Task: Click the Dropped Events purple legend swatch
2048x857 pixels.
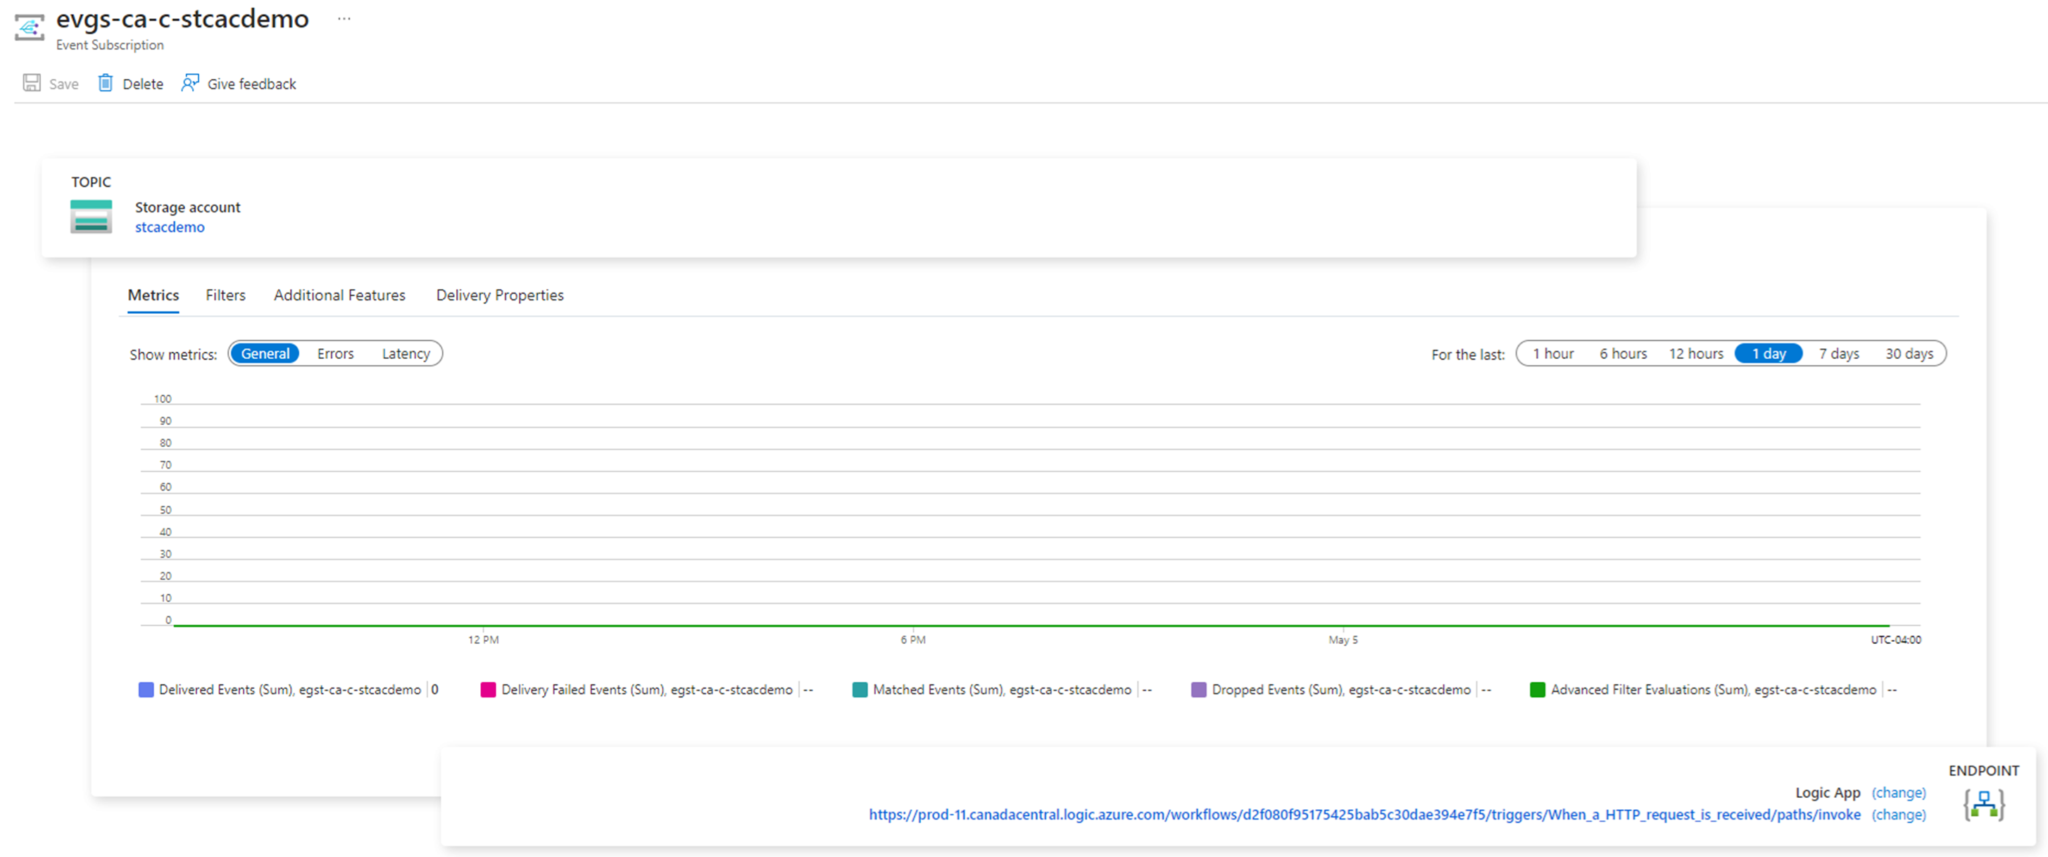Action: point(1199,690)
